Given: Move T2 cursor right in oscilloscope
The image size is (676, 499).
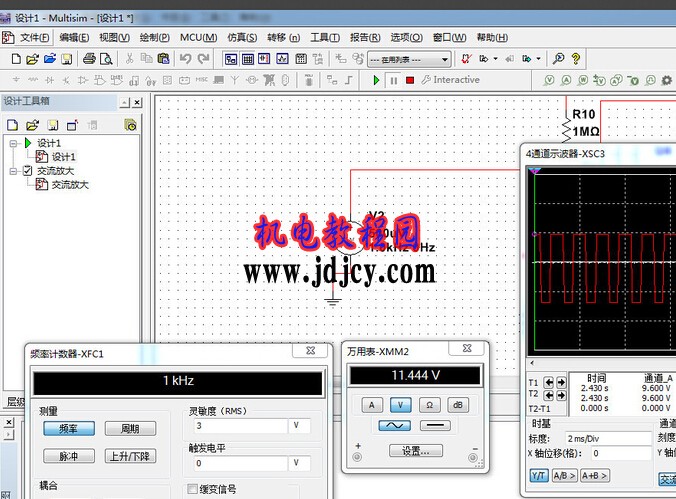Looking at the screenshot, I should point(561,395).
